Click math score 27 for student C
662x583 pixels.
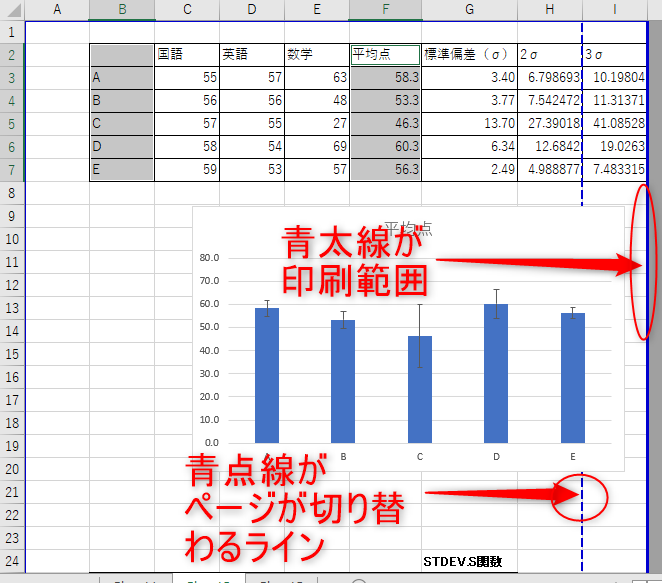[x=317, y=124]
